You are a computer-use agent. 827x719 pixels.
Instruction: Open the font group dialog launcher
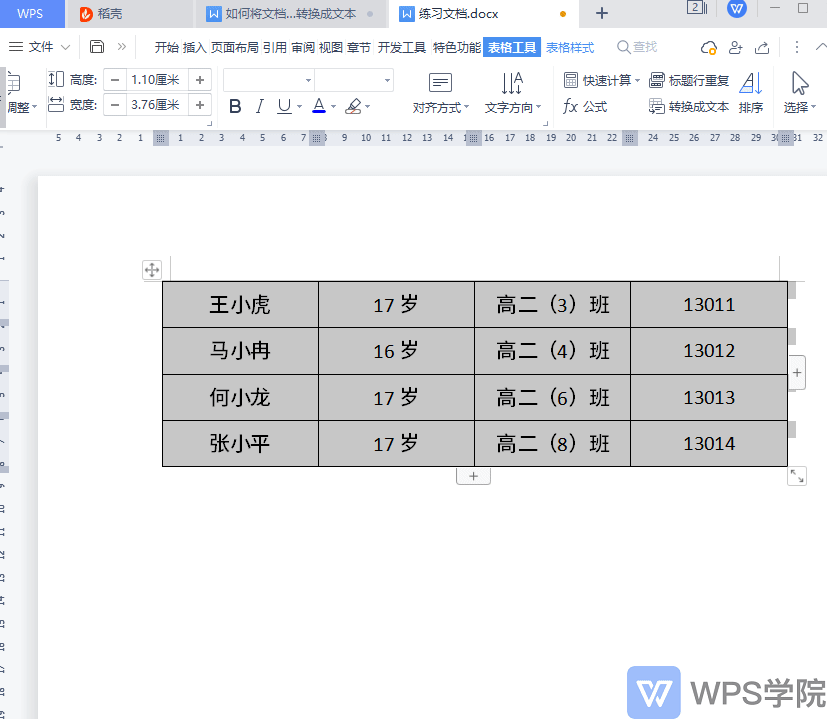209,123
